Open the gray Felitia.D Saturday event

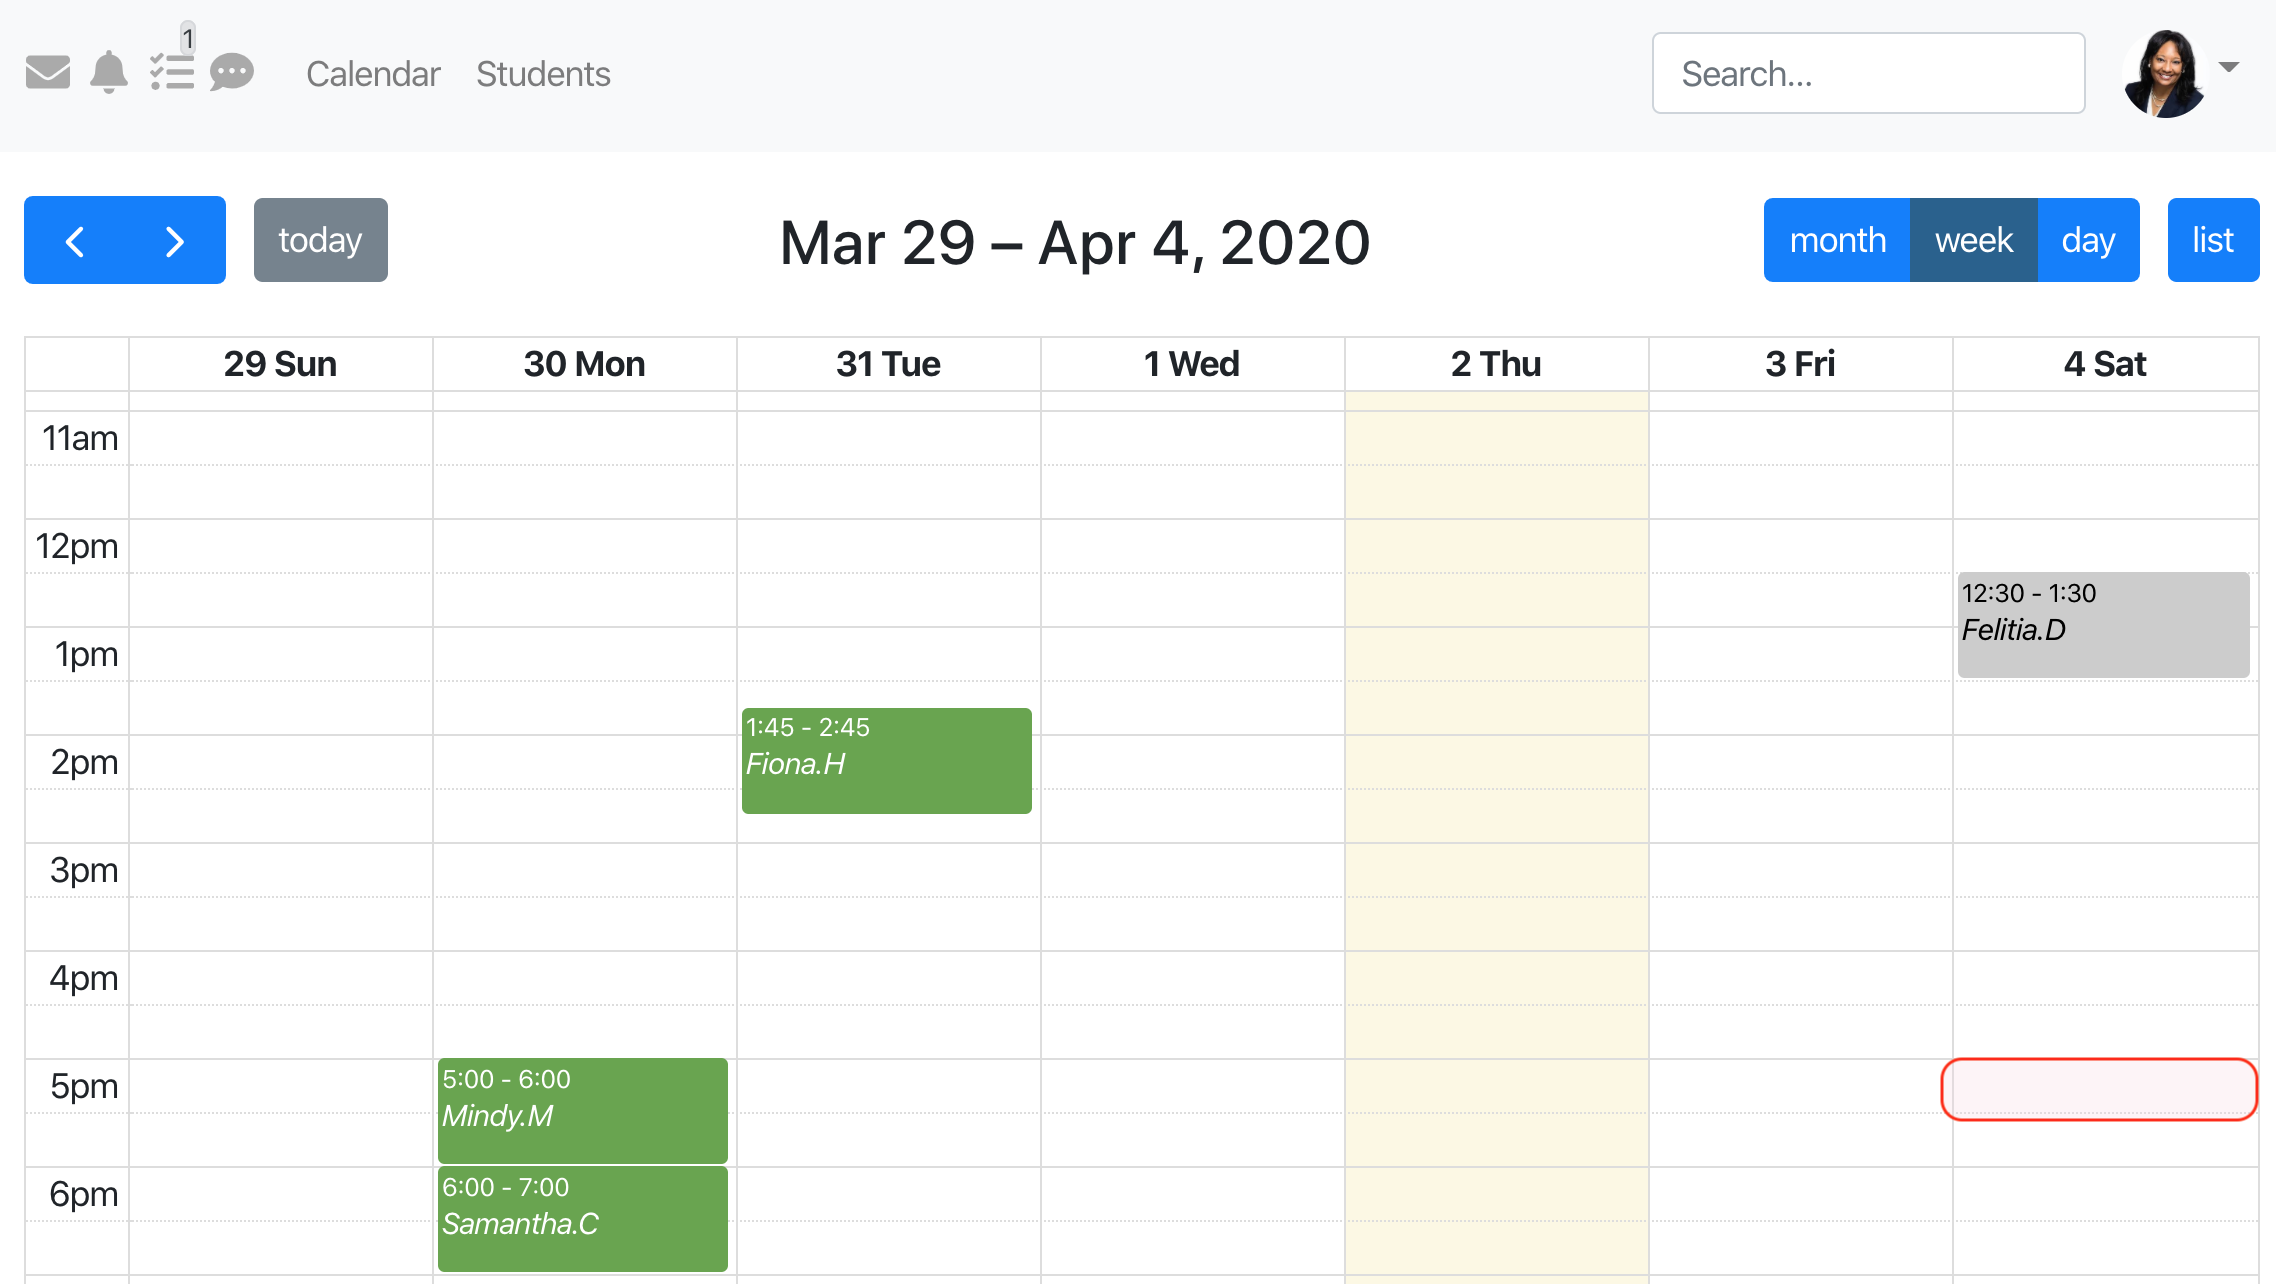[x=2103, y=625]
